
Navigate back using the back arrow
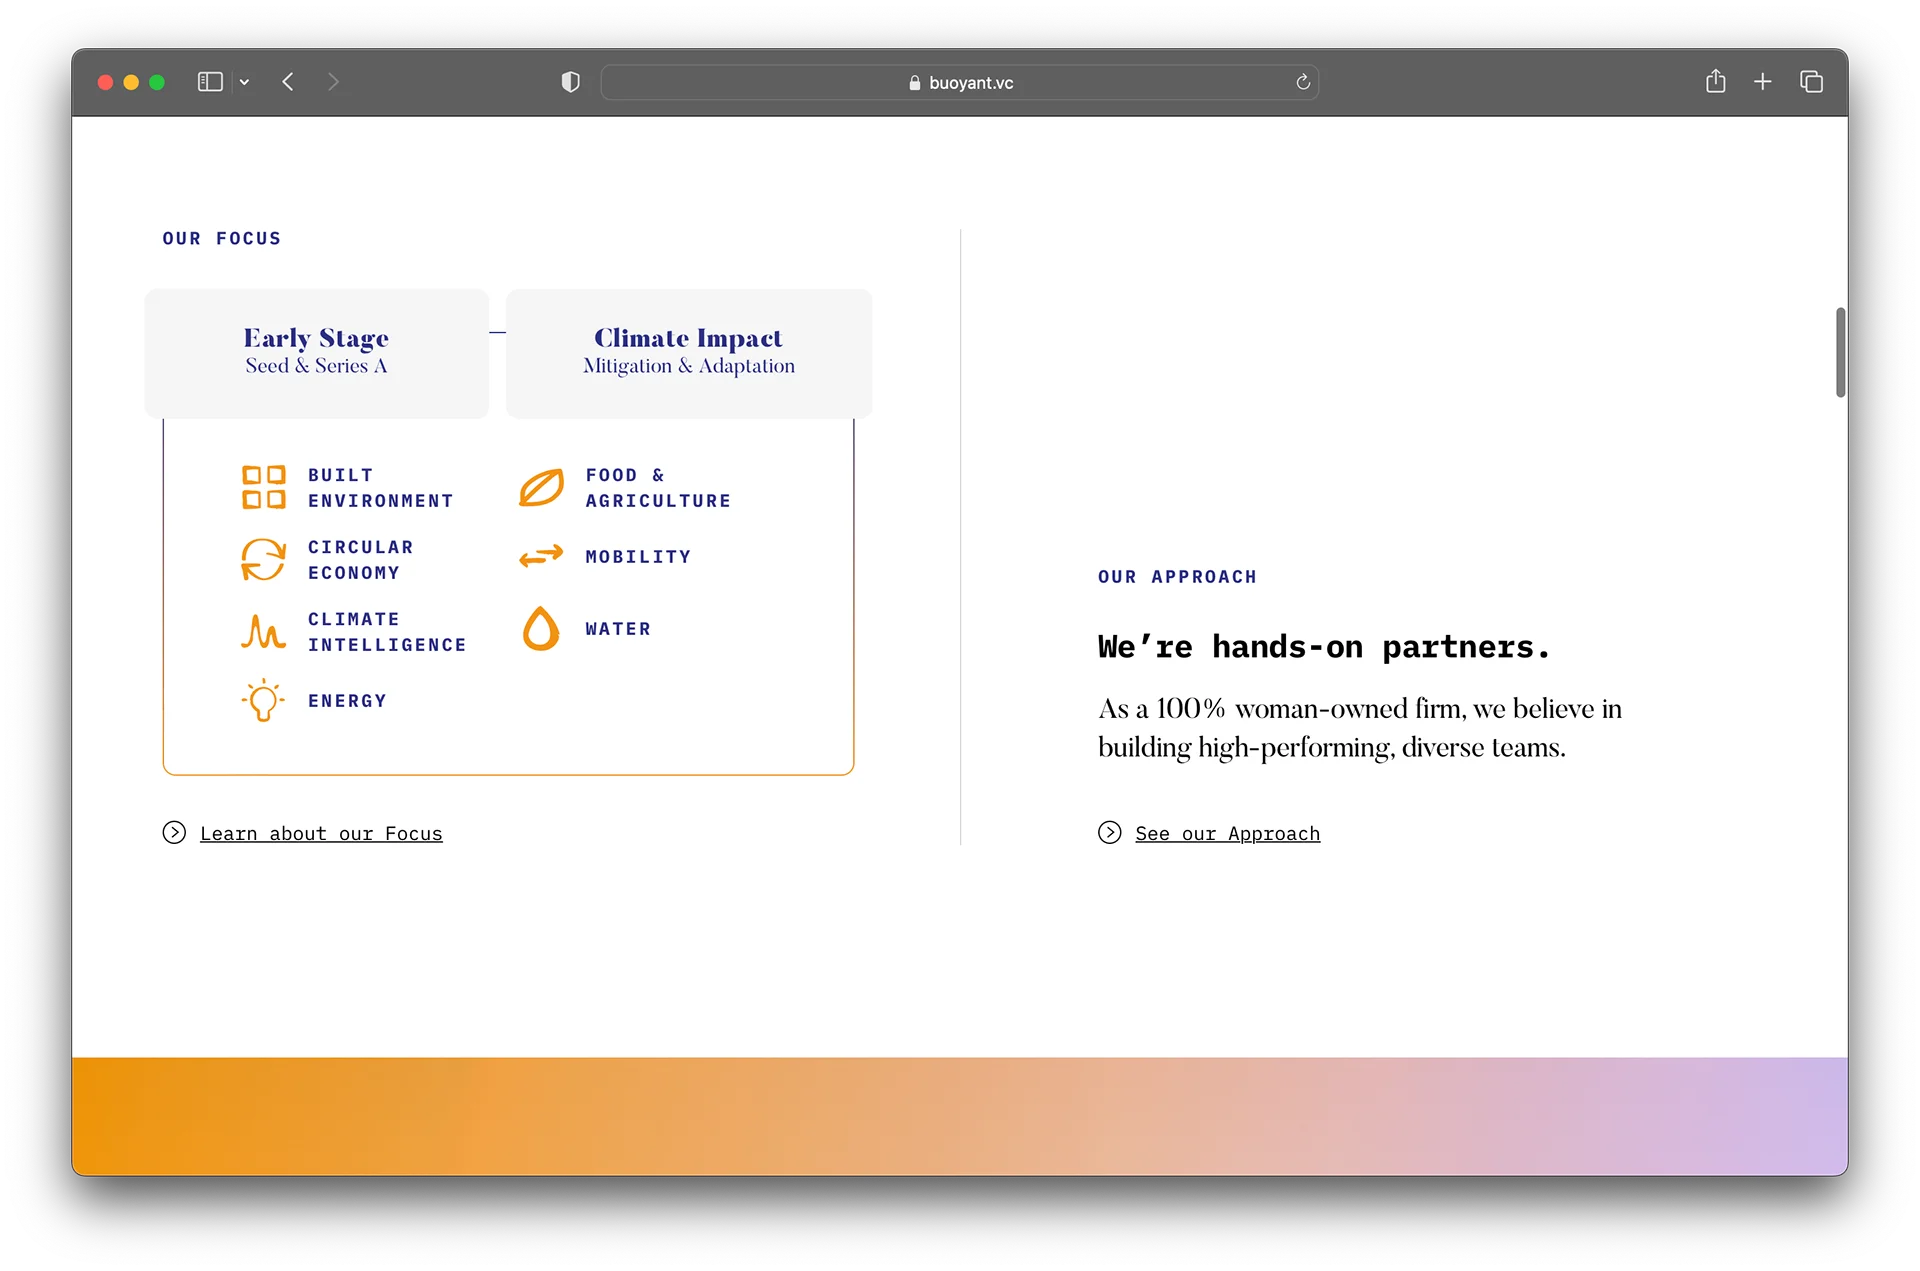(x=289, y=81)
